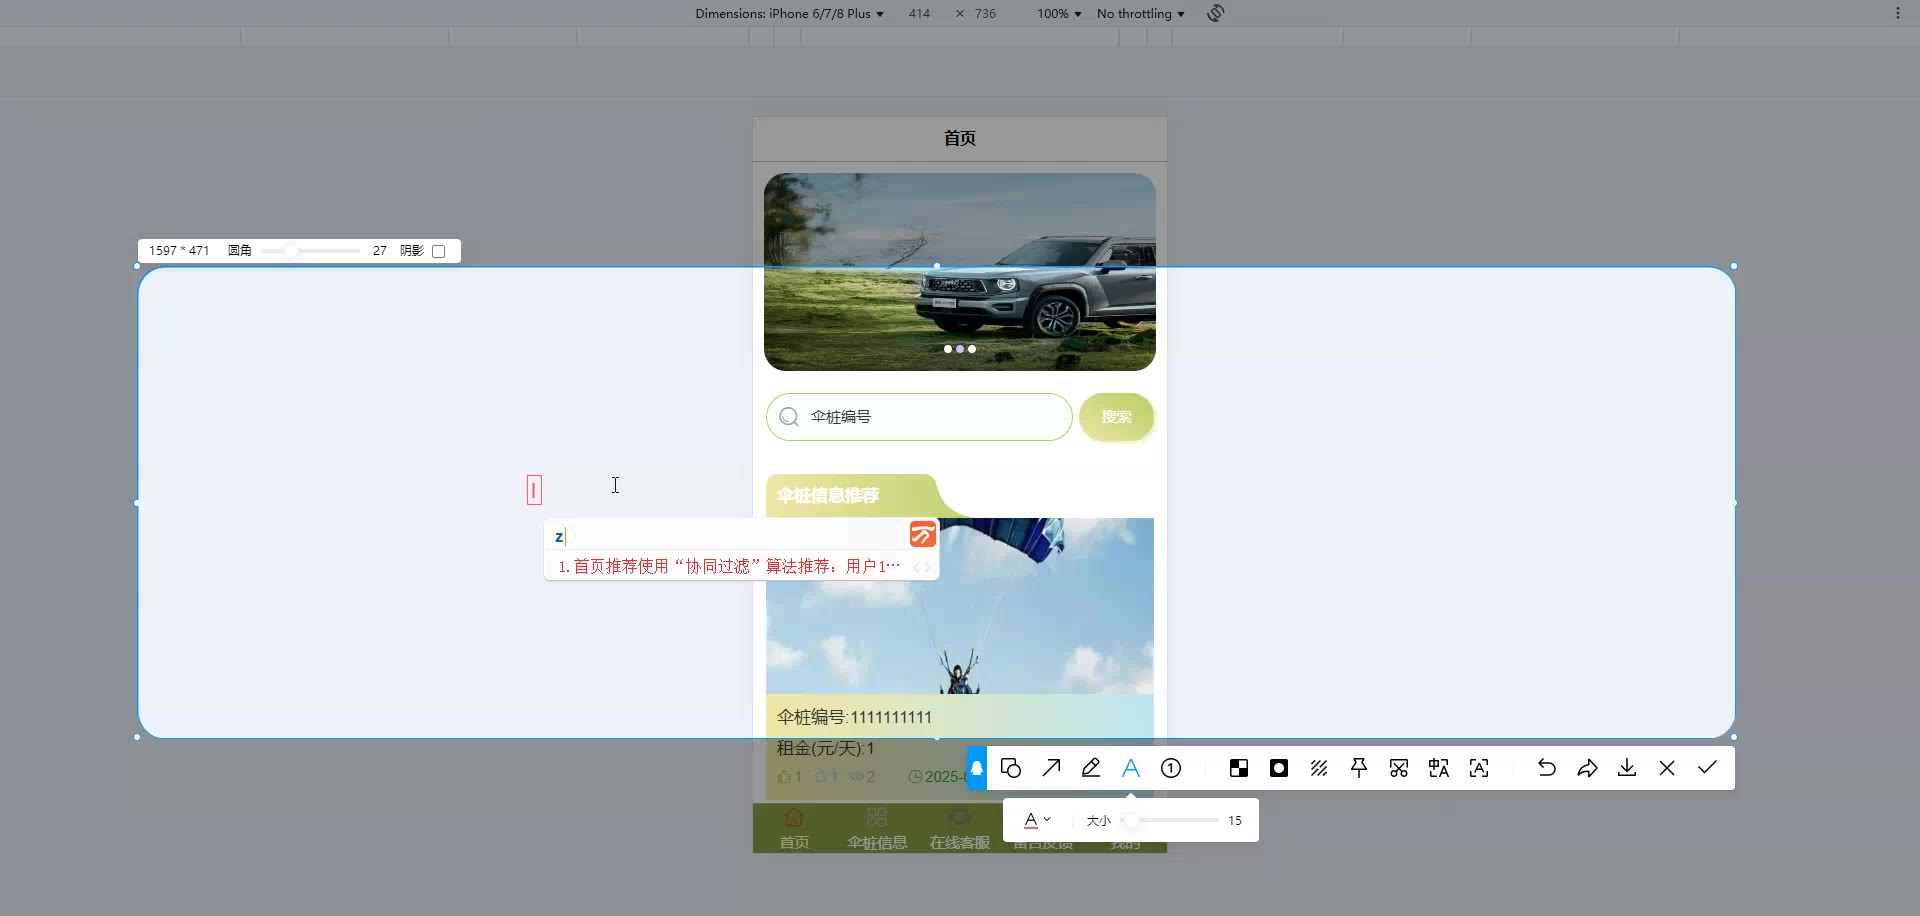
Task: Confirm the screenshot with checkmark
Action: pyautogui.click(x=1707, y=768)
